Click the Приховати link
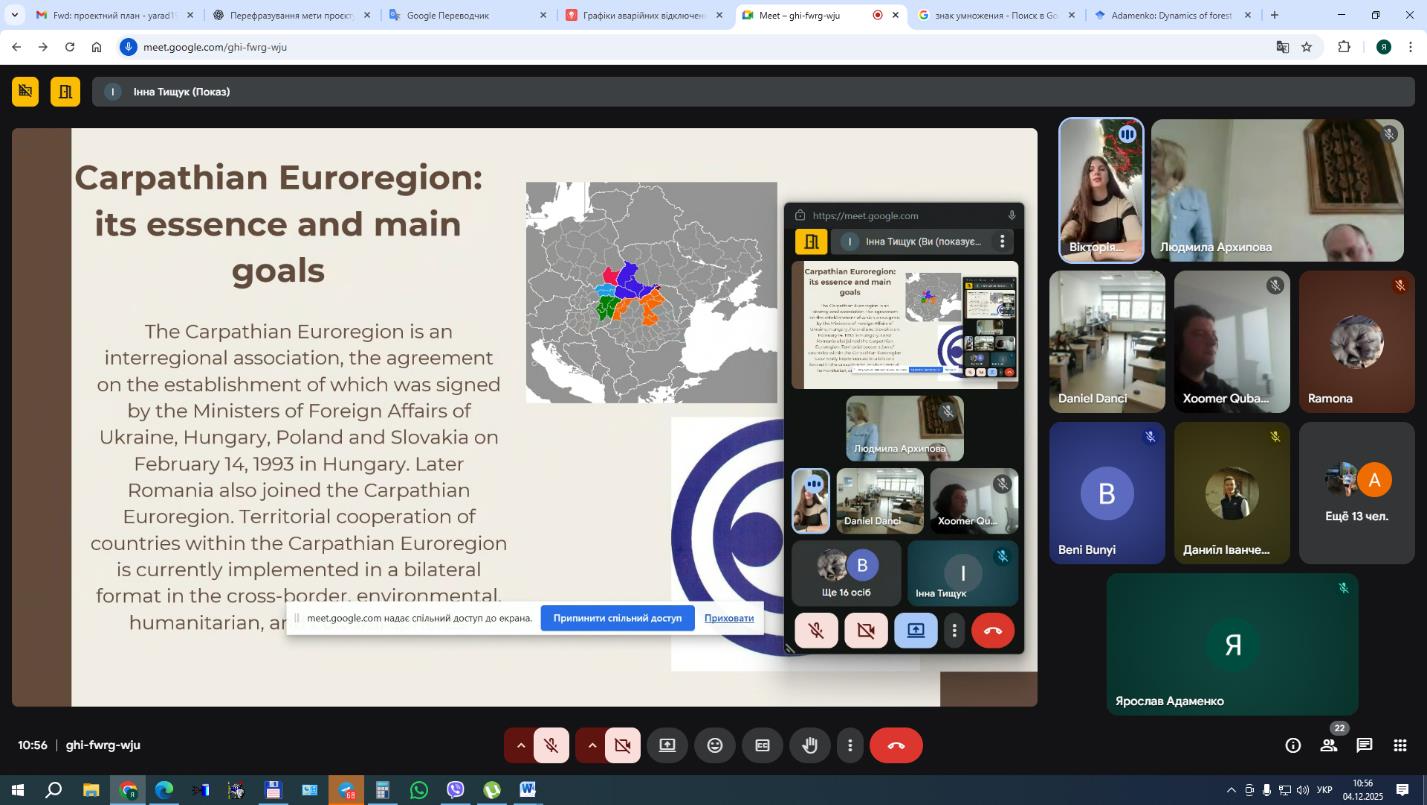The width and height of the screenshot is (1427, 805). click(x=729, y=618)
